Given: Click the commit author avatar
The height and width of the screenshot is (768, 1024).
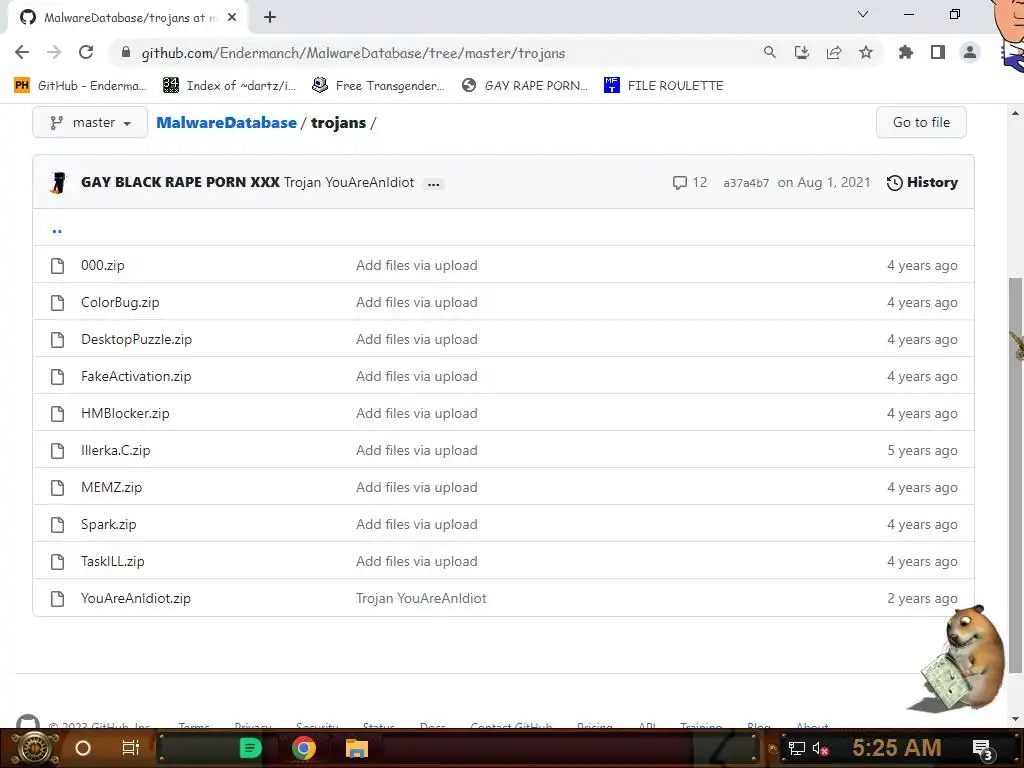Looking at the screenshot, I should [x=58, y=183].
